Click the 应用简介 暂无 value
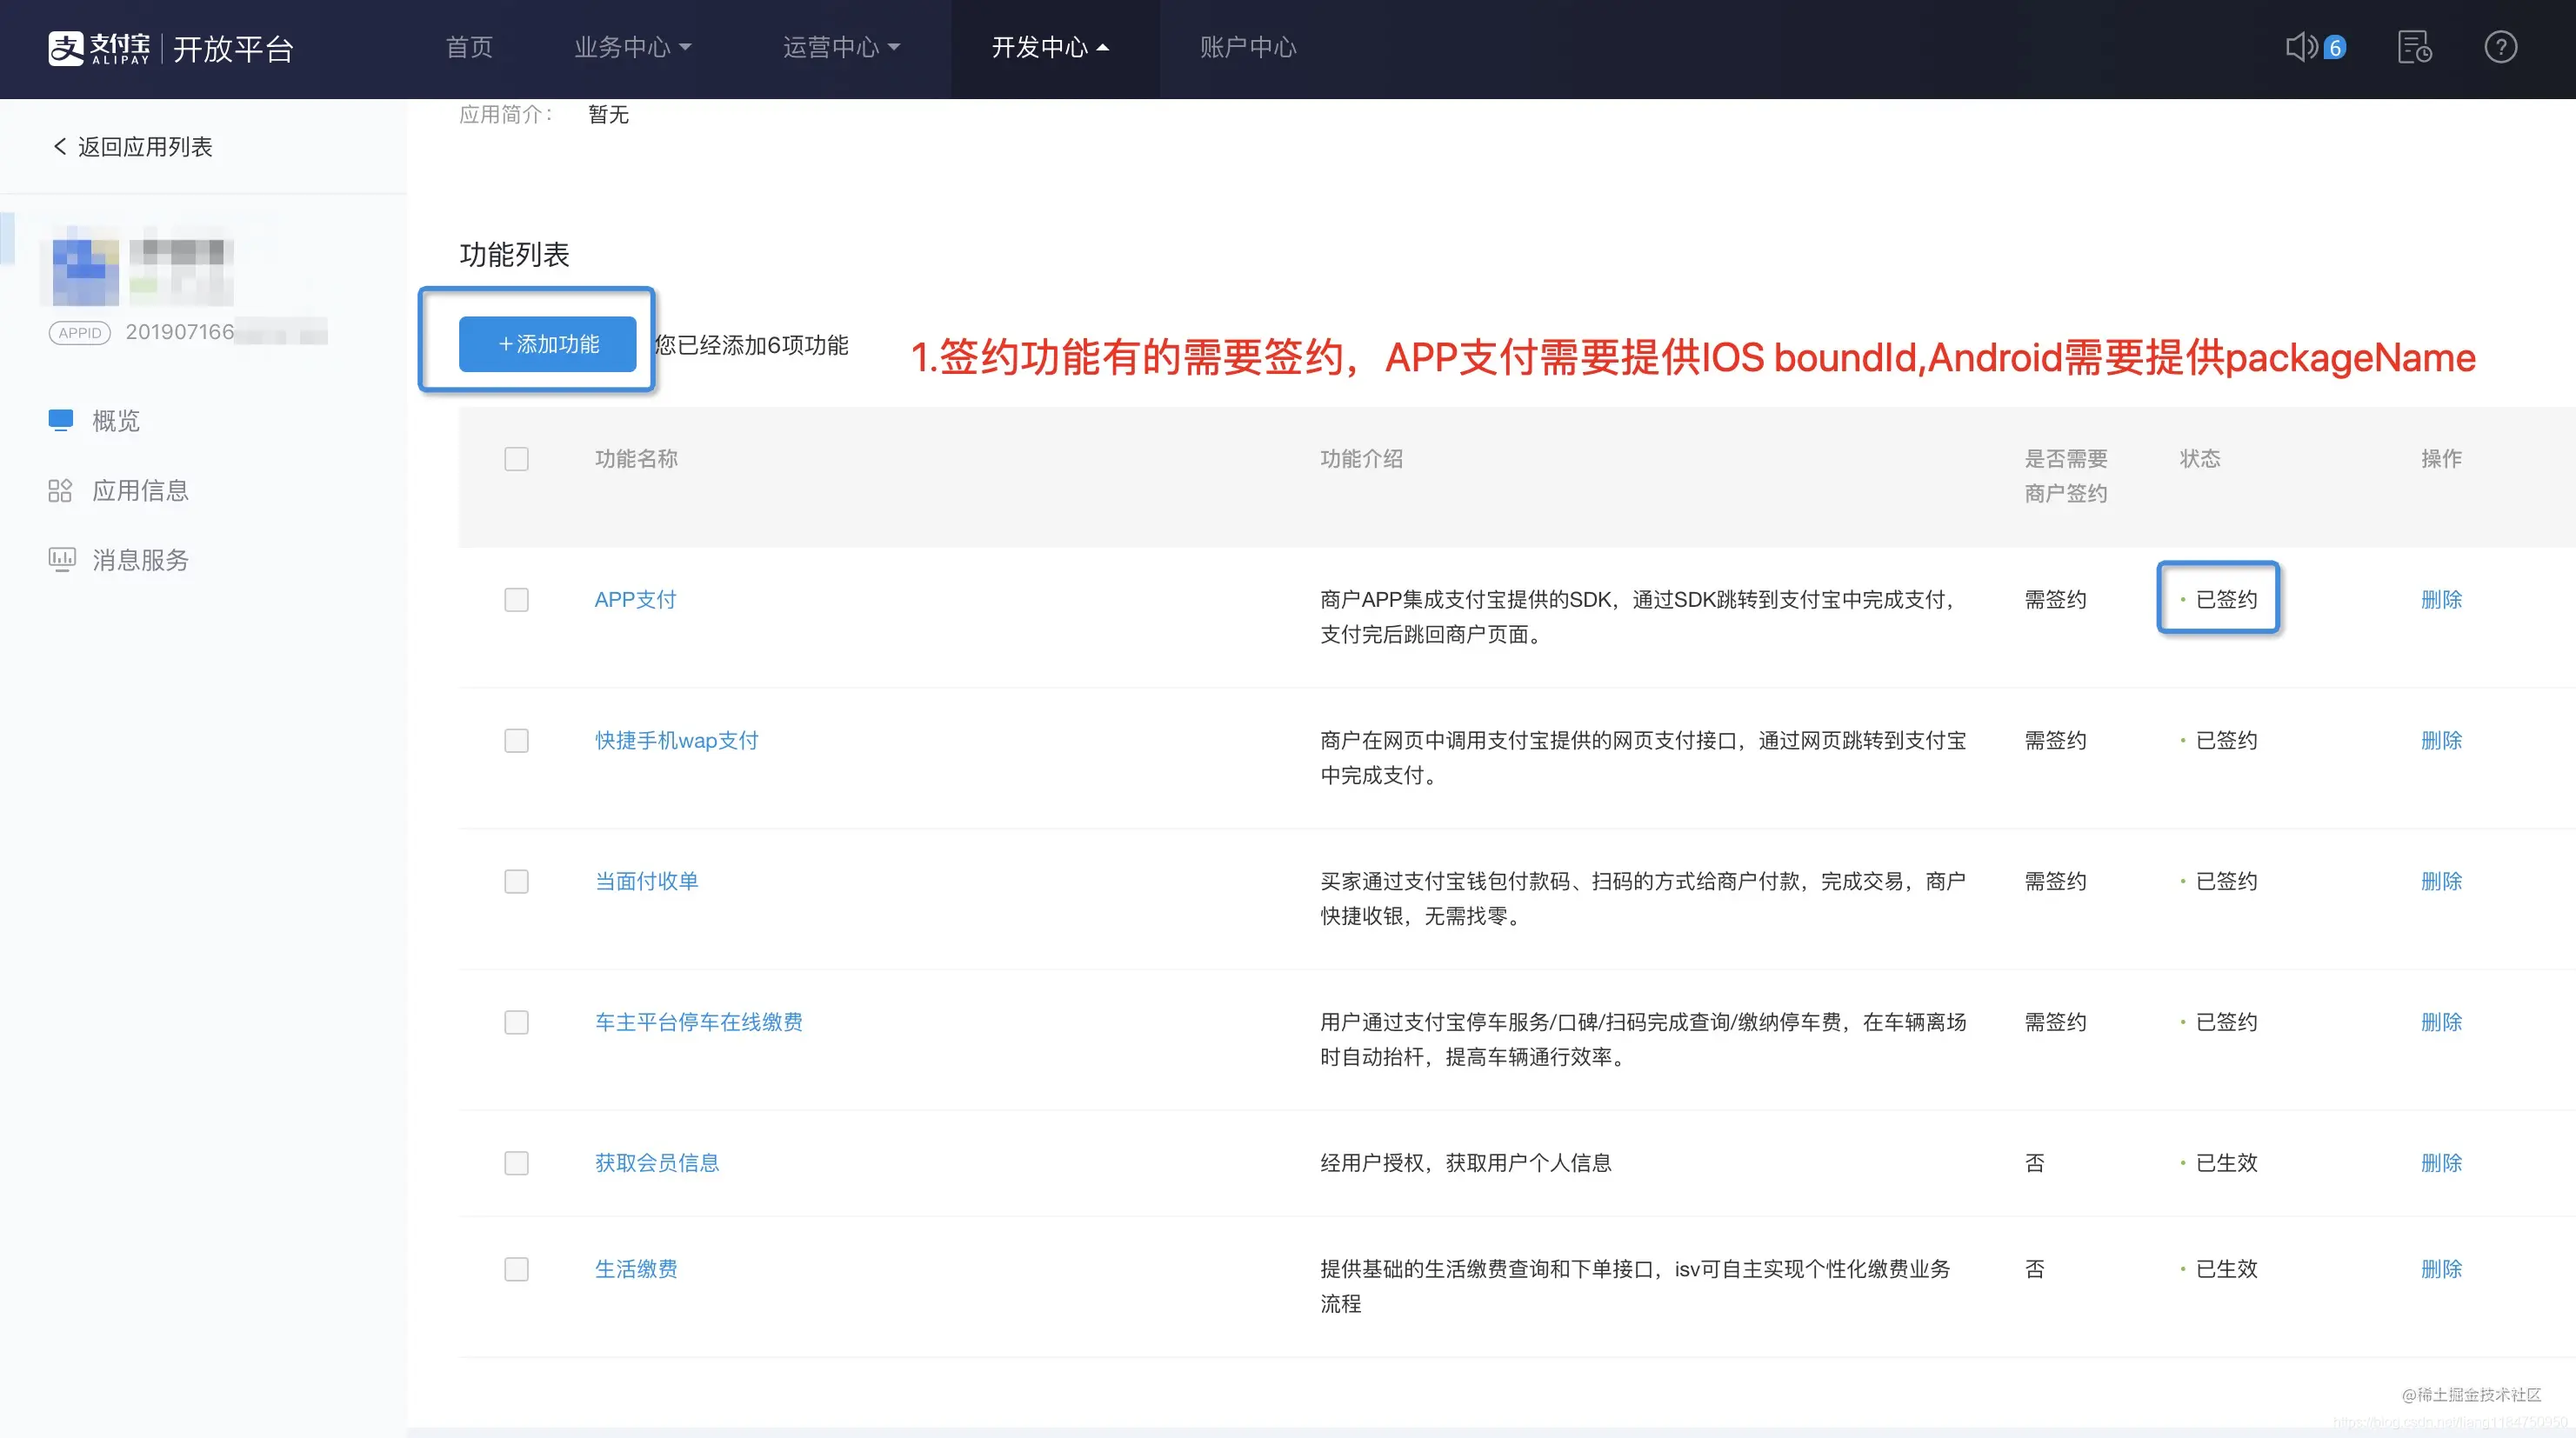Screen dimensions: 2576x1438 [x=608, y=115]
